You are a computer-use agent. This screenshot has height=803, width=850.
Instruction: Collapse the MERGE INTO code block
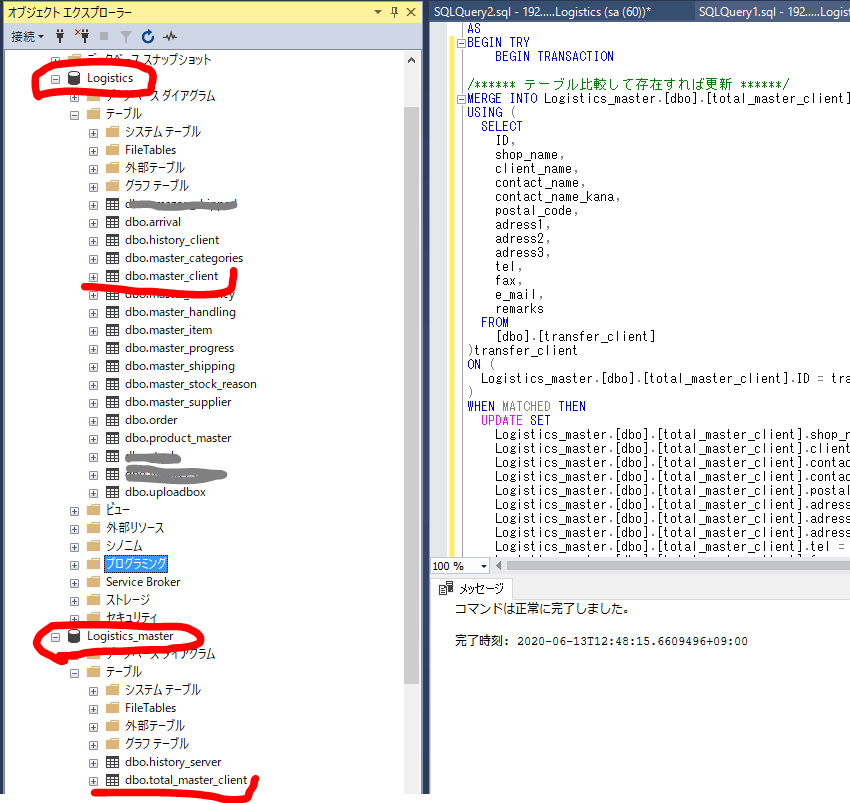(461, 99)
